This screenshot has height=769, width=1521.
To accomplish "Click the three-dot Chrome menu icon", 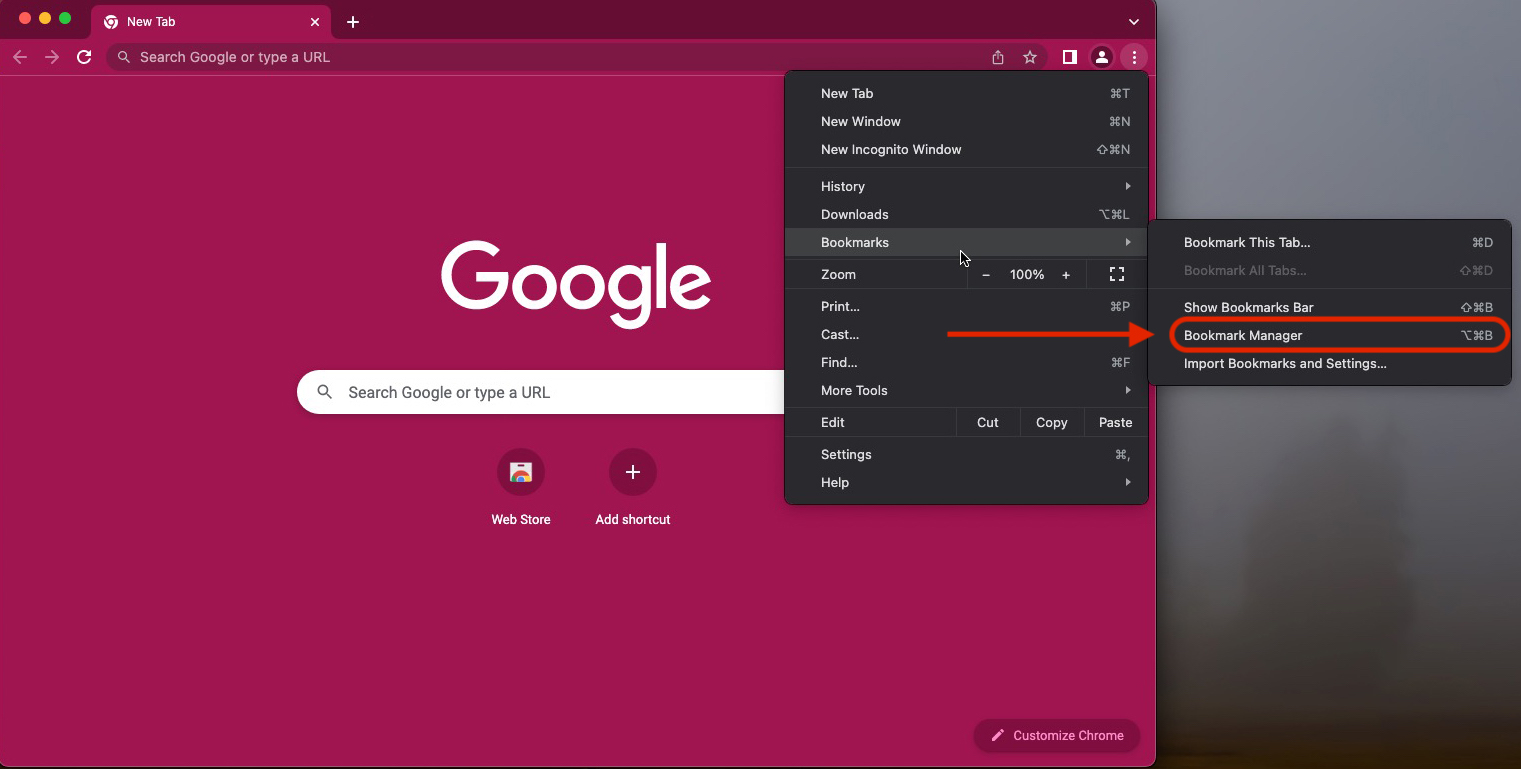I will point(1134,57).
